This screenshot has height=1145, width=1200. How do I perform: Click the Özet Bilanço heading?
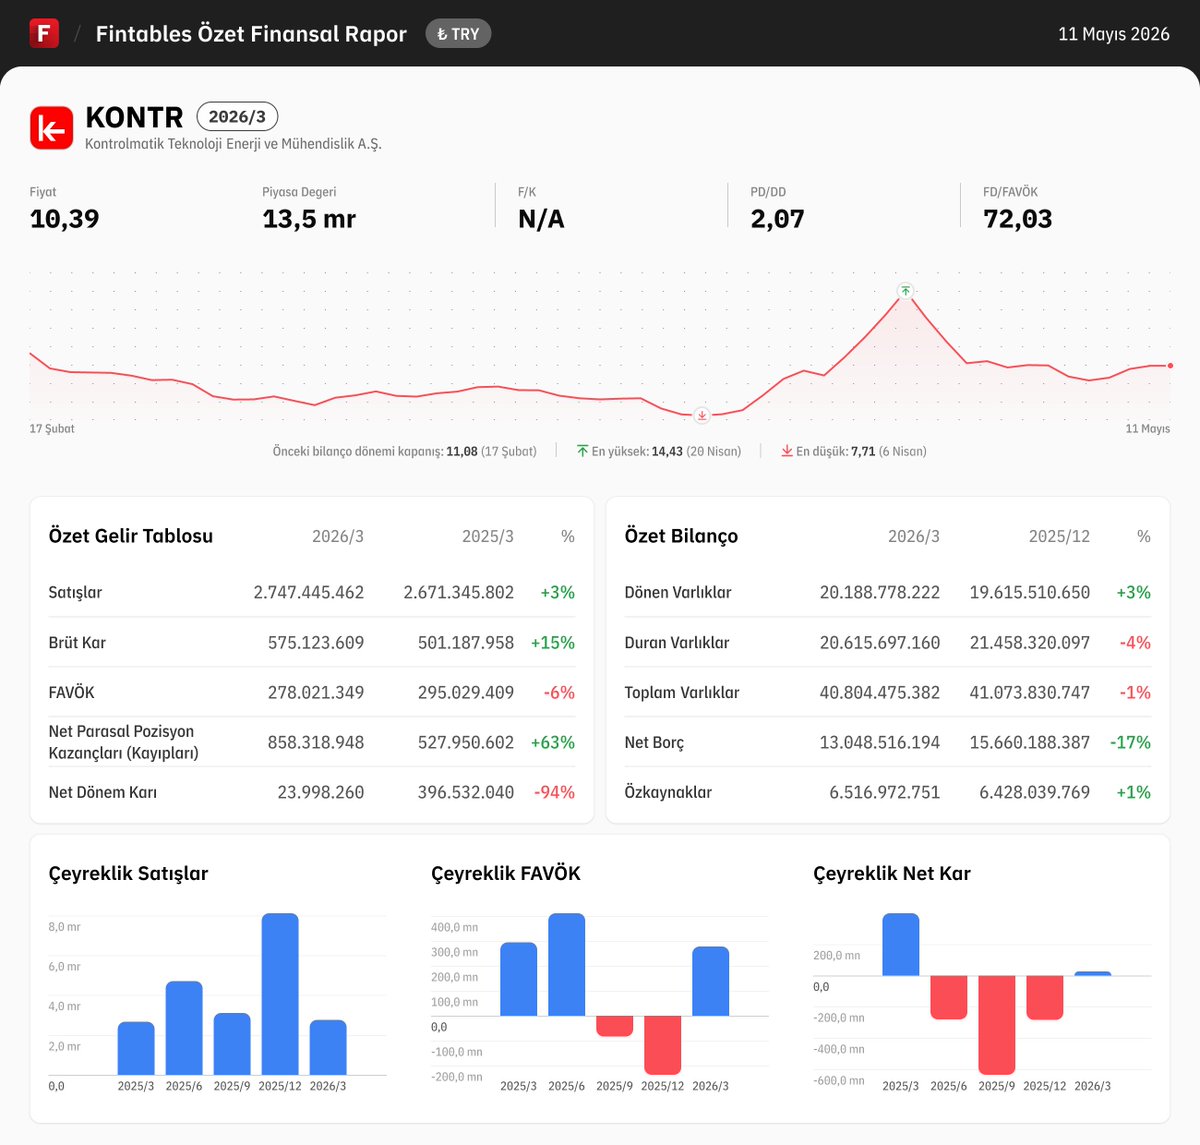pyautogui.click(x=681, y=536)
